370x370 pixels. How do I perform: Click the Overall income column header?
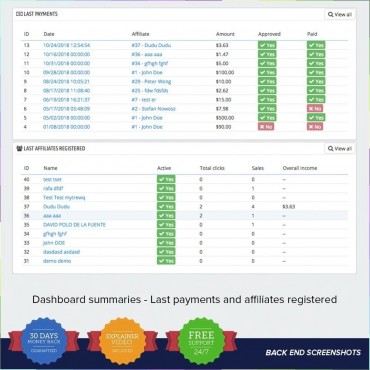(x=300, y=168)
